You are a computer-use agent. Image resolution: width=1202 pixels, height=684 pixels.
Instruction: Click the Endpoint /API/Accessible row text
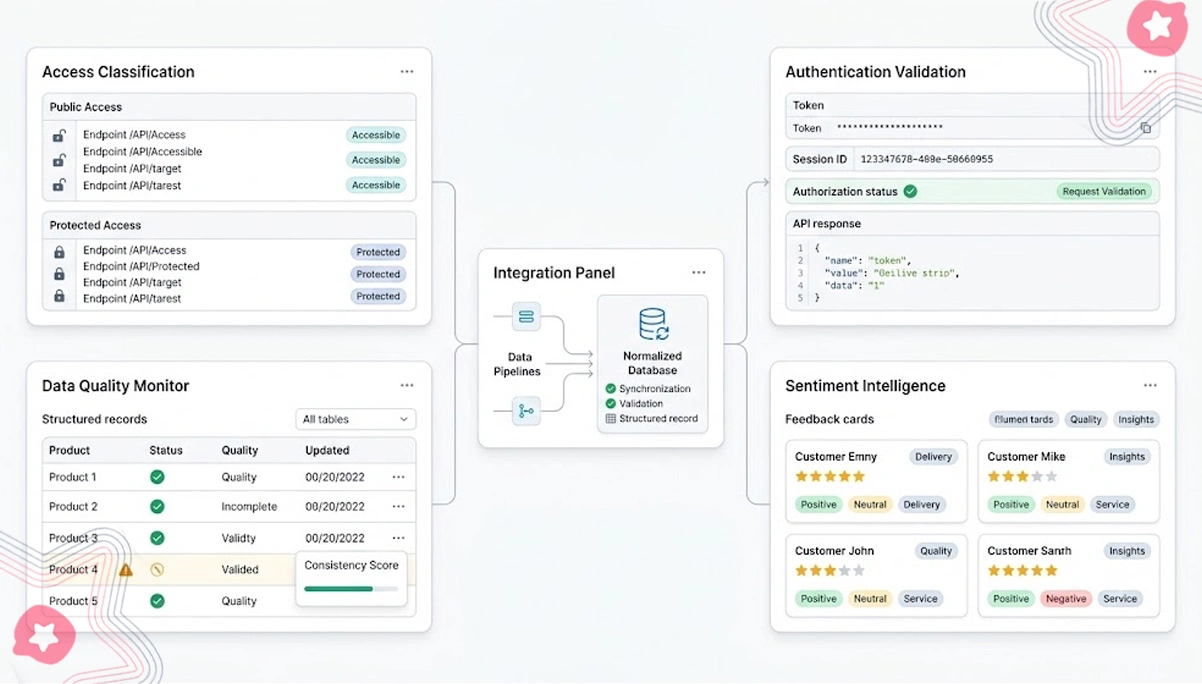coord(142,152)
